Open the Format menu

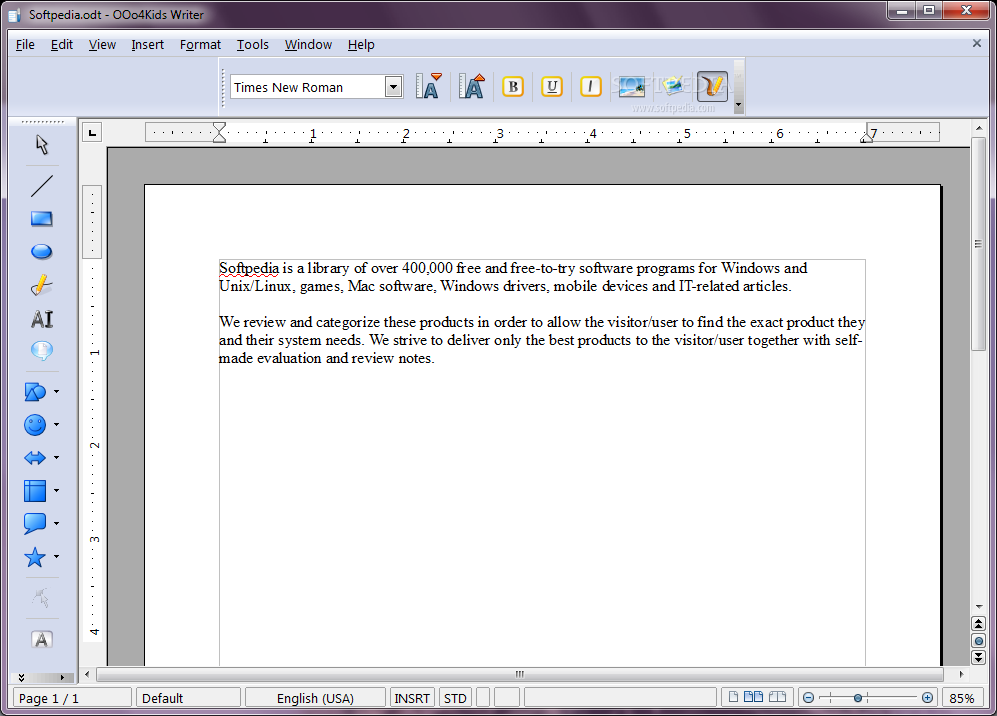200,45
